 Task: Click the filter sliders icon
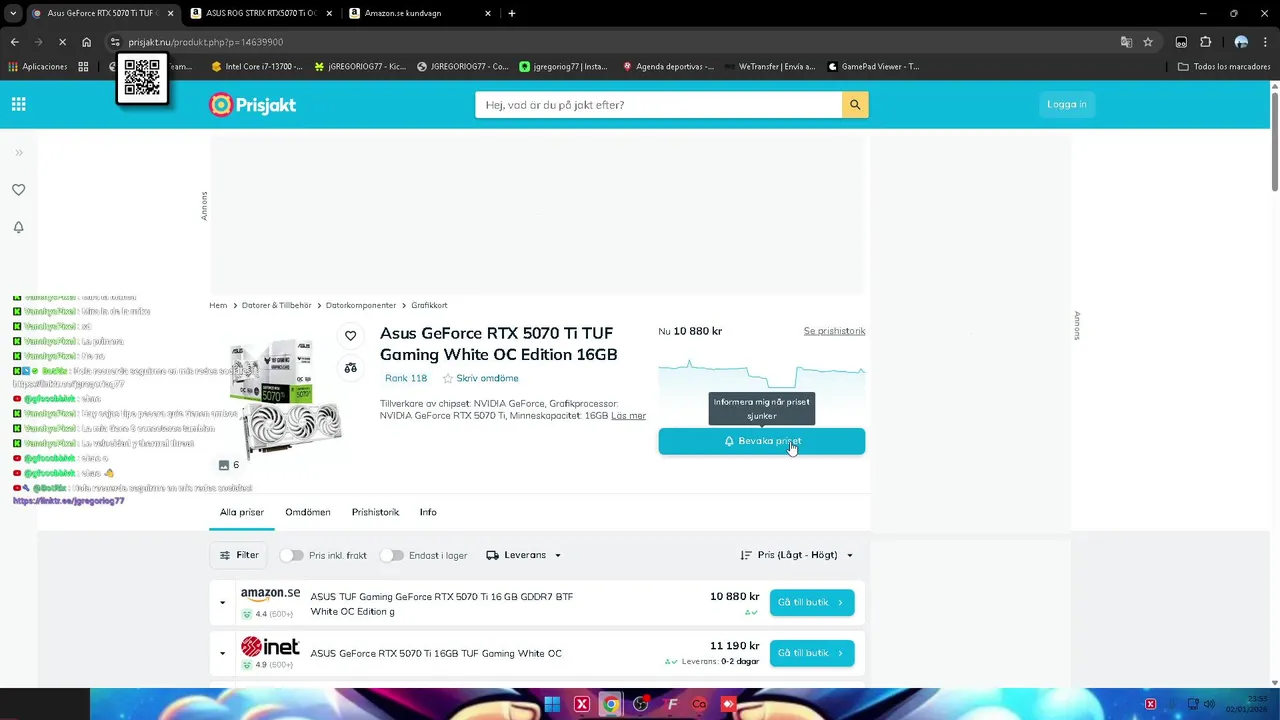225,555
